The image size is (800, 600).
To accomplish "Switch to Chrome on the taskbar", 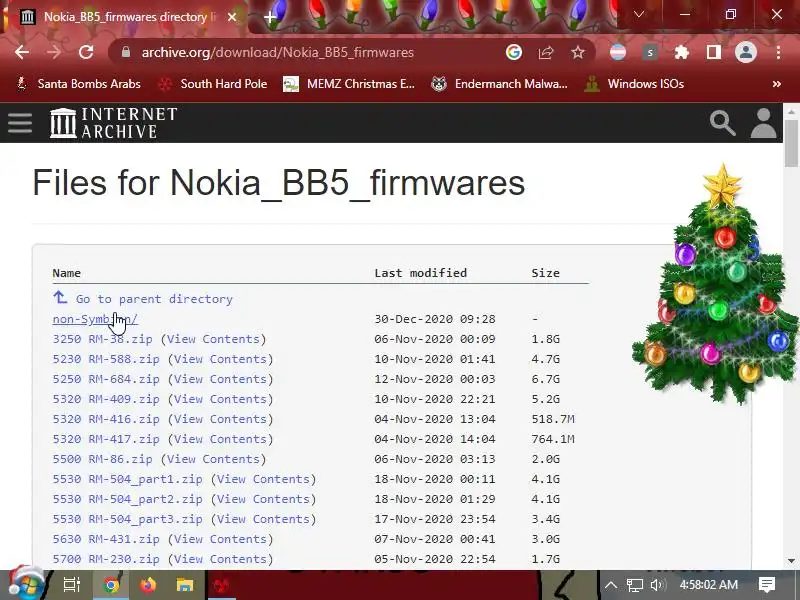I will tap(111, 585).
